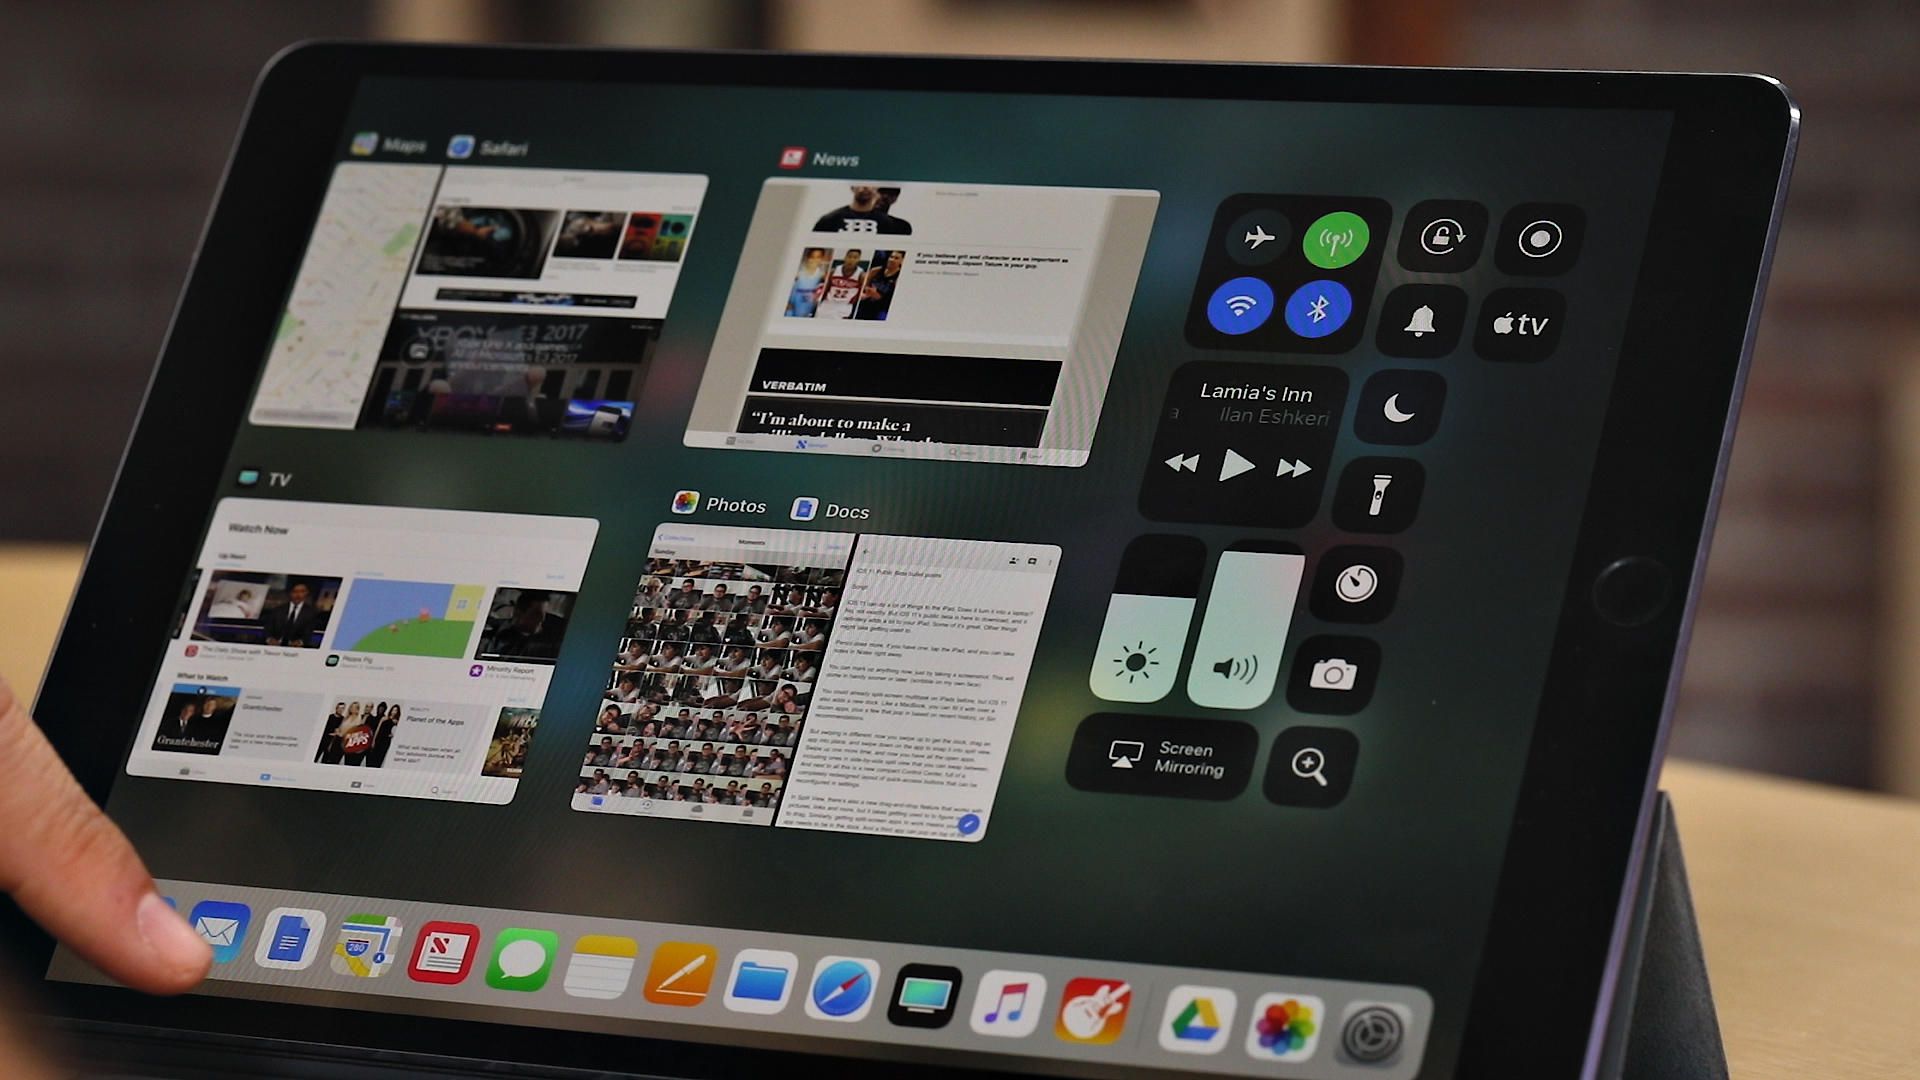Screen dimensions: 1920x1080
Task: Open Screen Mirroring settings
Action: click(1167, 761)
